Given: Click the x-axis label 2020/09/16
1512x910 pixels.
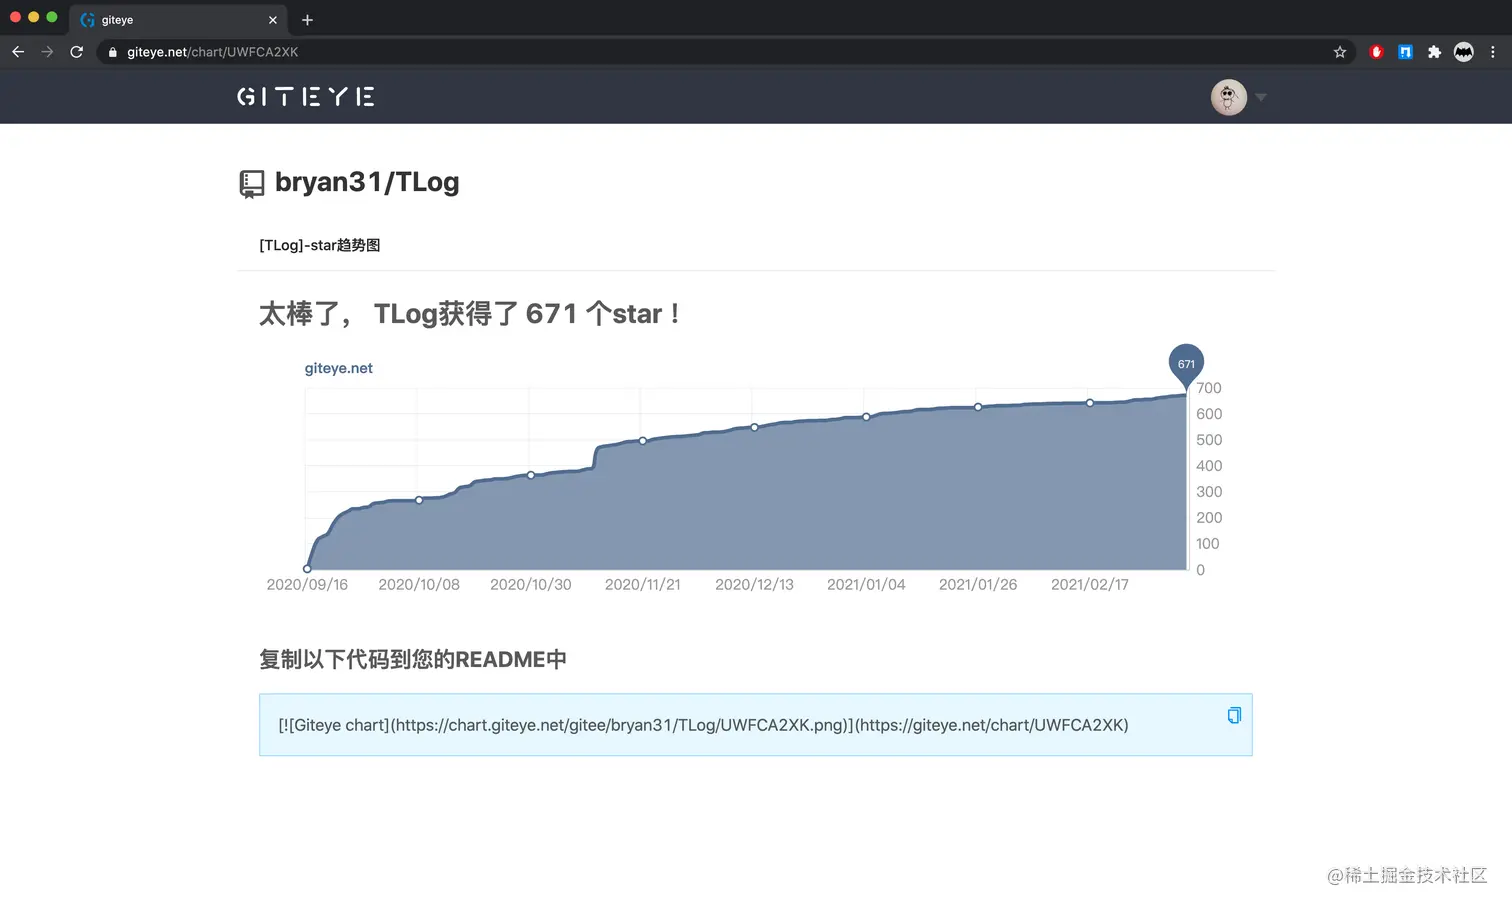Looking at the screenshot, I should click(x=307, y=584).
